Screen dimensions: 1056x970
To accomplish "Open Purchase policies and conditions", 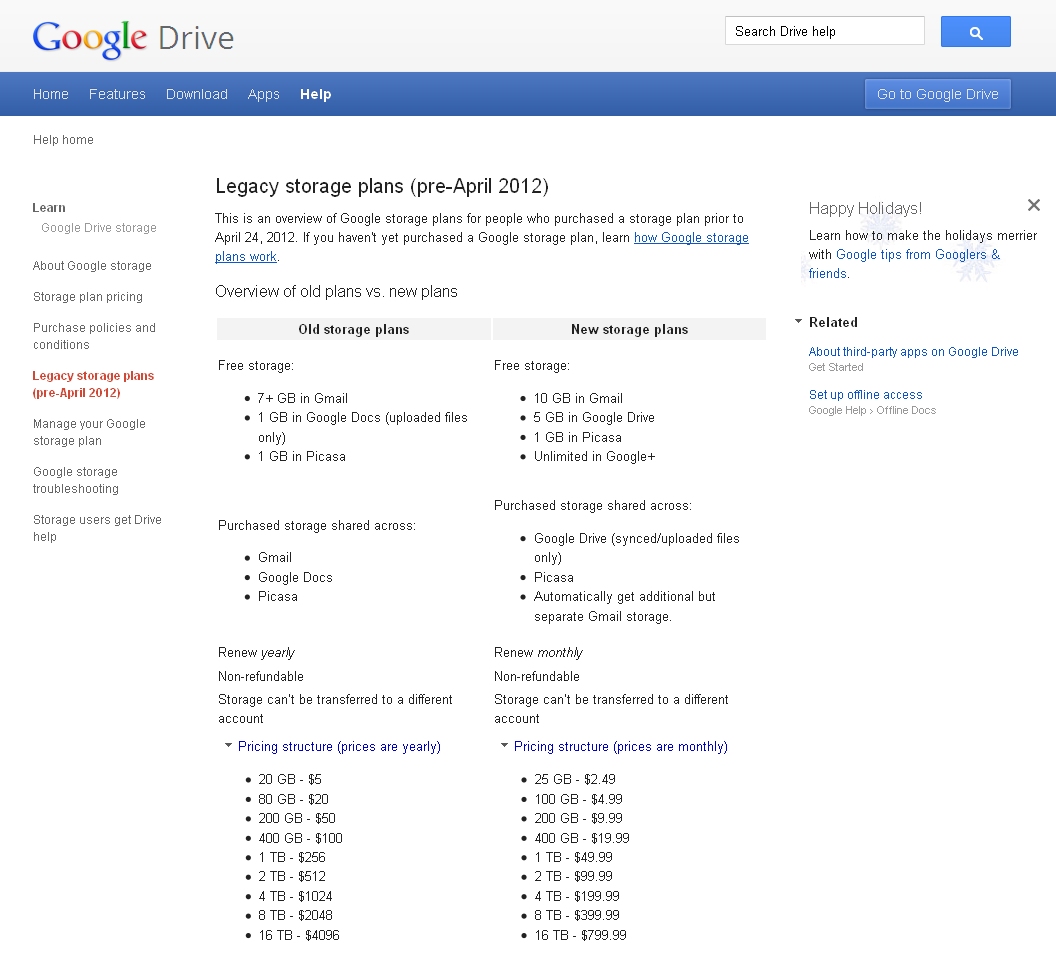I will coord(94,336).
